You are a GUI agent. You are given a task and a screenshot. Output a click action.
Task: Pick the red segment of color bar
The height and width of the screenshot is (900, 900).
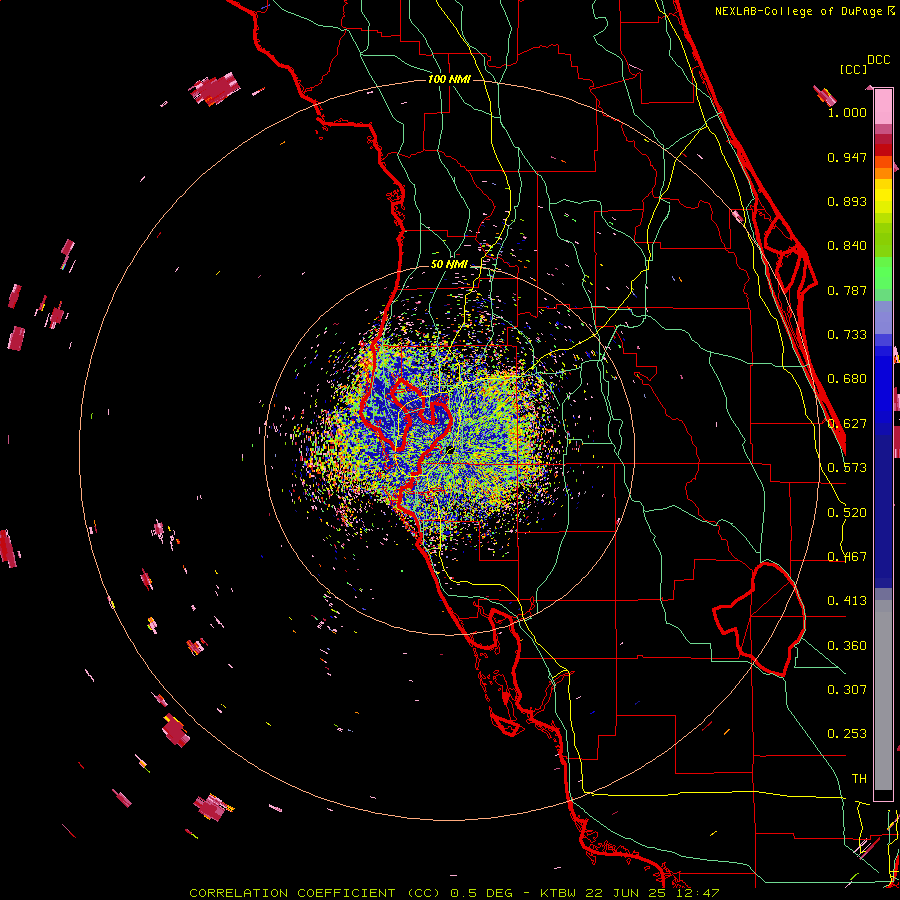coord(883,150)
